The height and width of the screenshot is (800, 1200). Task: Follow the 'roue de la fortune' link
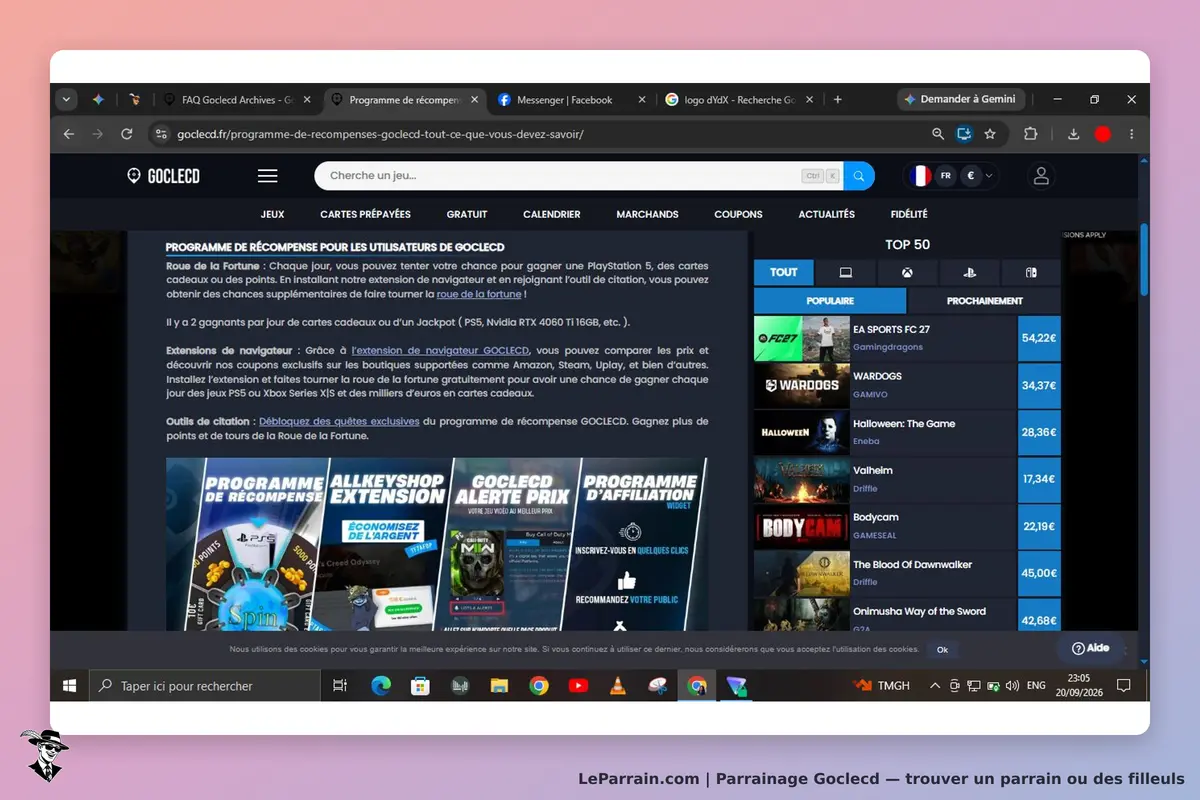[x=479, y=295]
